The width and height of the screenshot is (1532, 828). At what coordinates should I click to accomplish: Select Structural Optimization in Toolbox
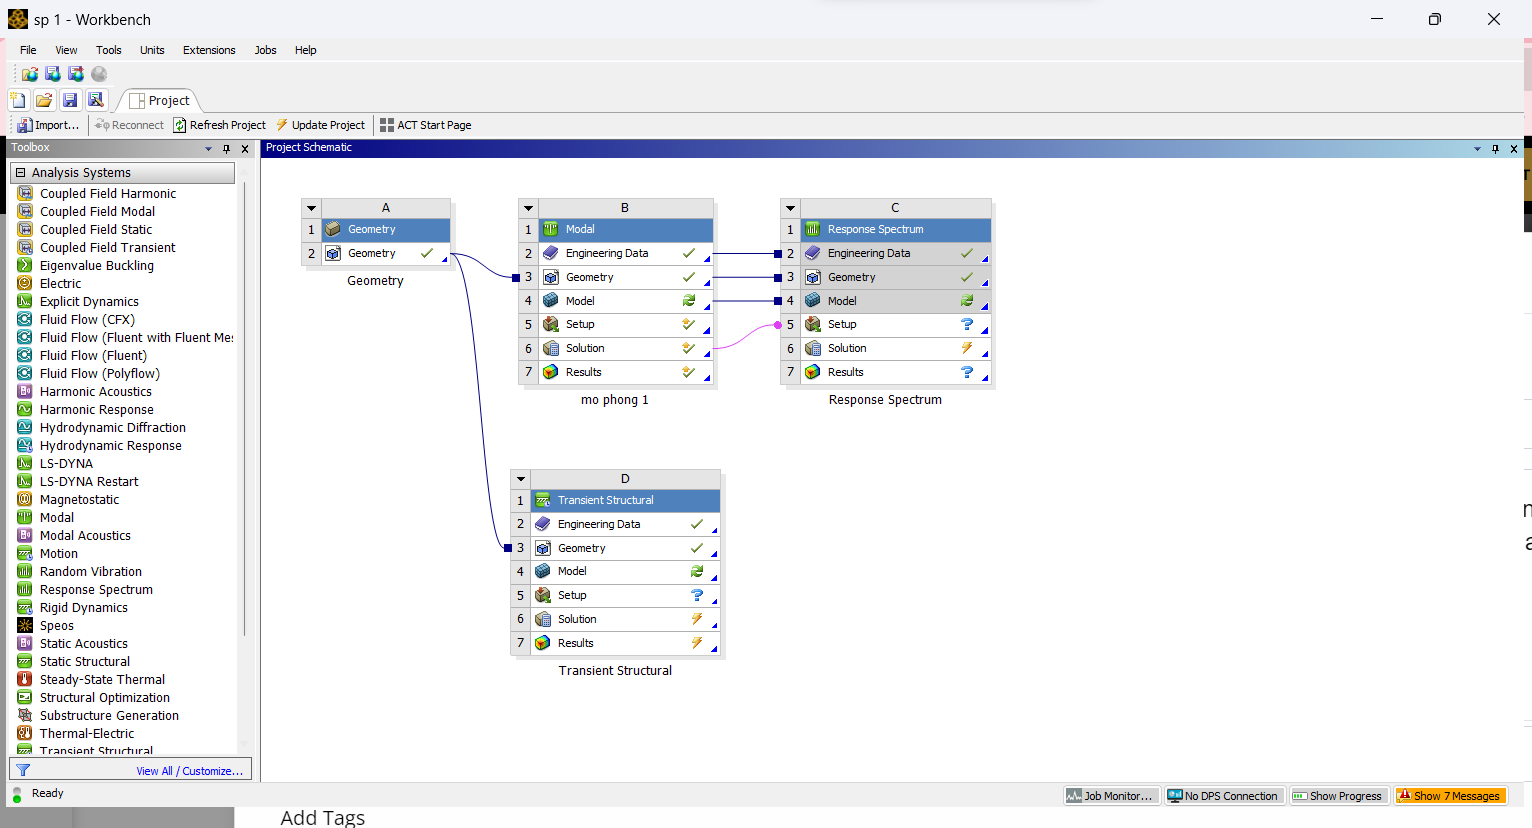click(x=105, y=697)
